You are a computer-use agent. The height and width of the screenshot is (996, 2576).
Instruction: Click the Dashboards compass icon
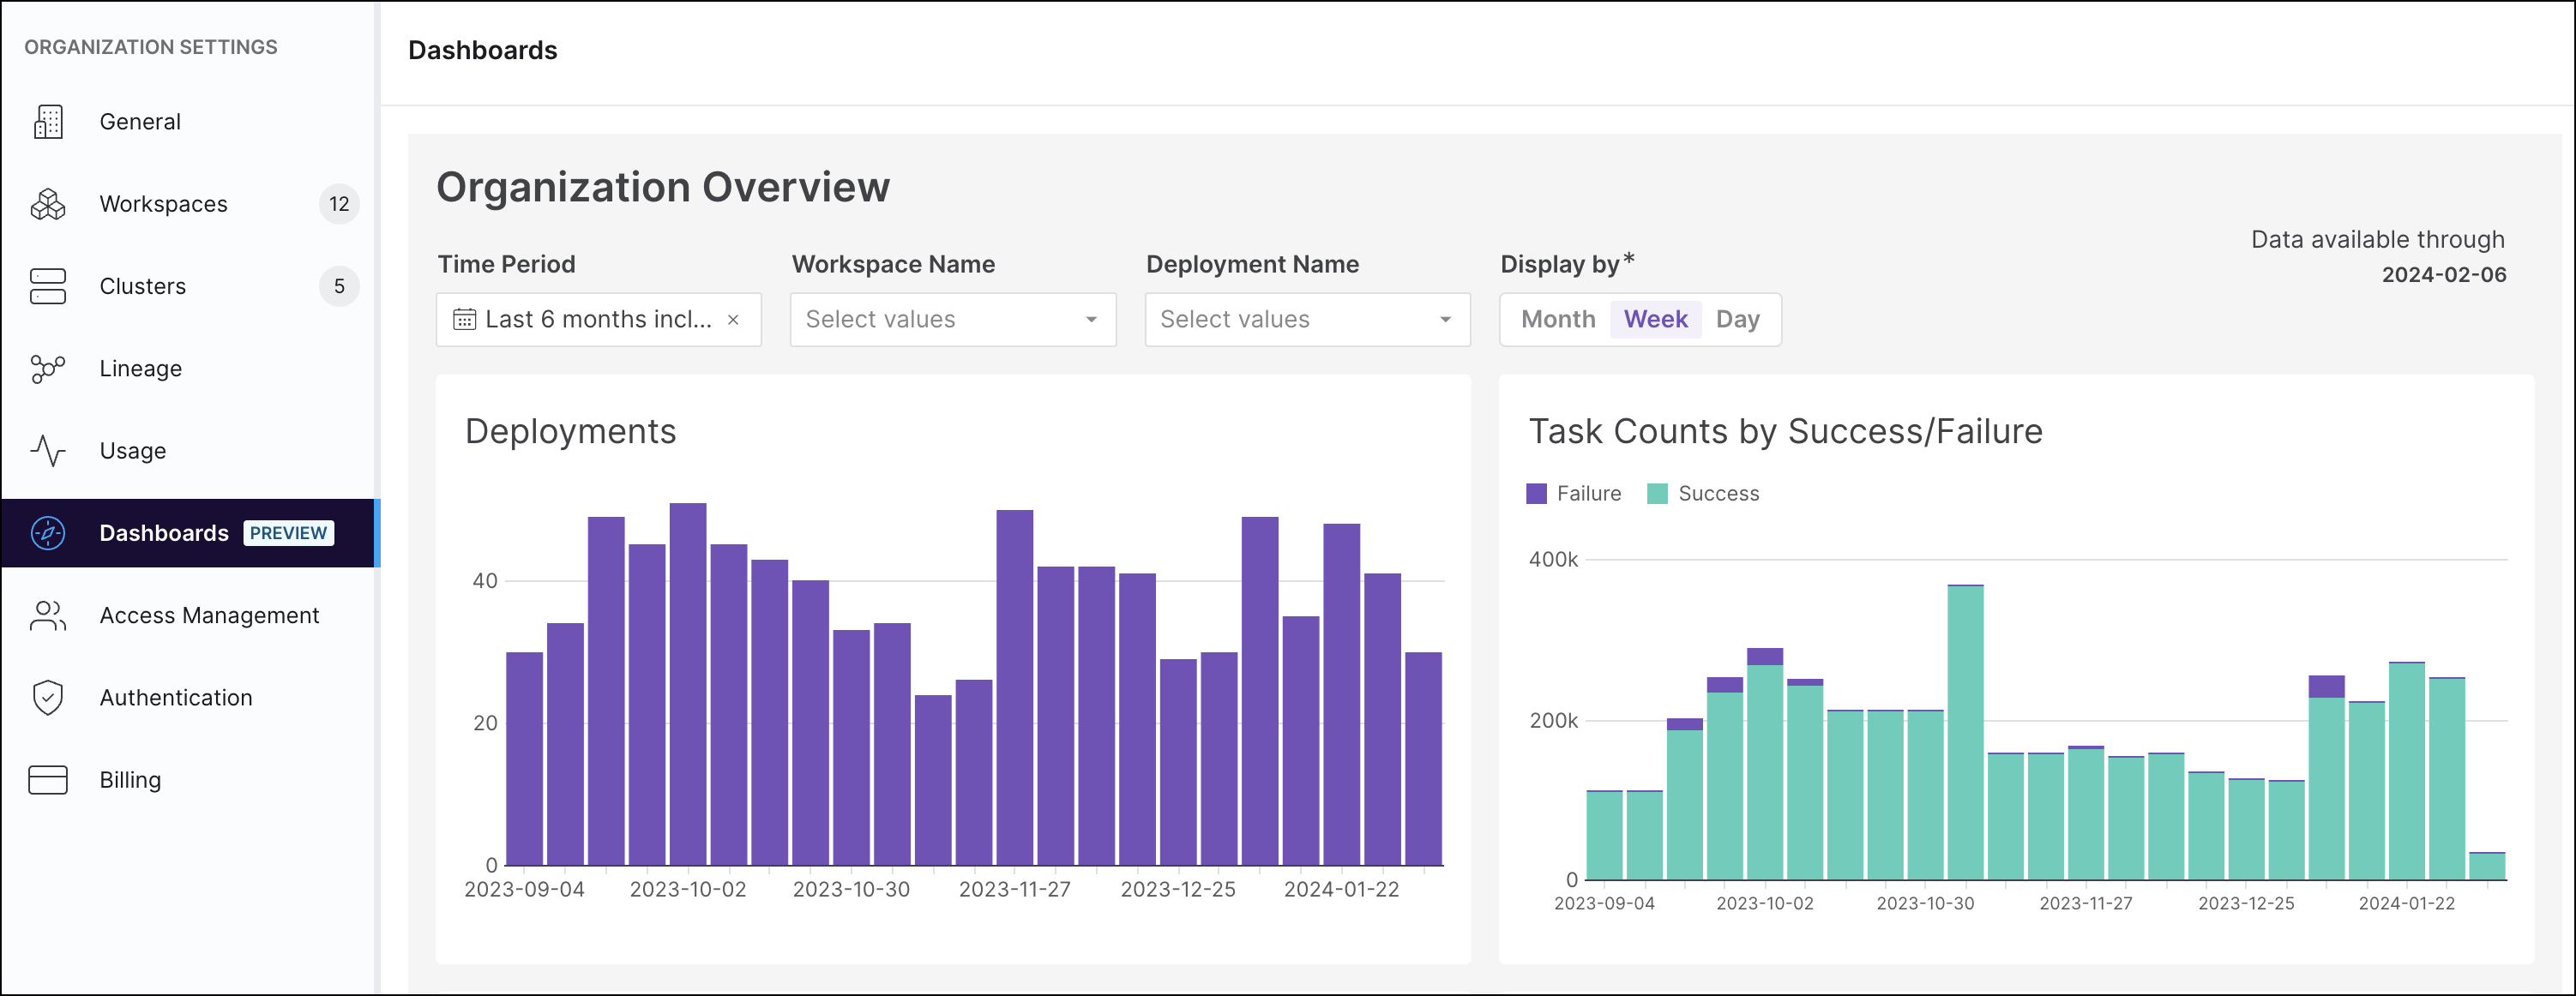click(x=48, y=533)
